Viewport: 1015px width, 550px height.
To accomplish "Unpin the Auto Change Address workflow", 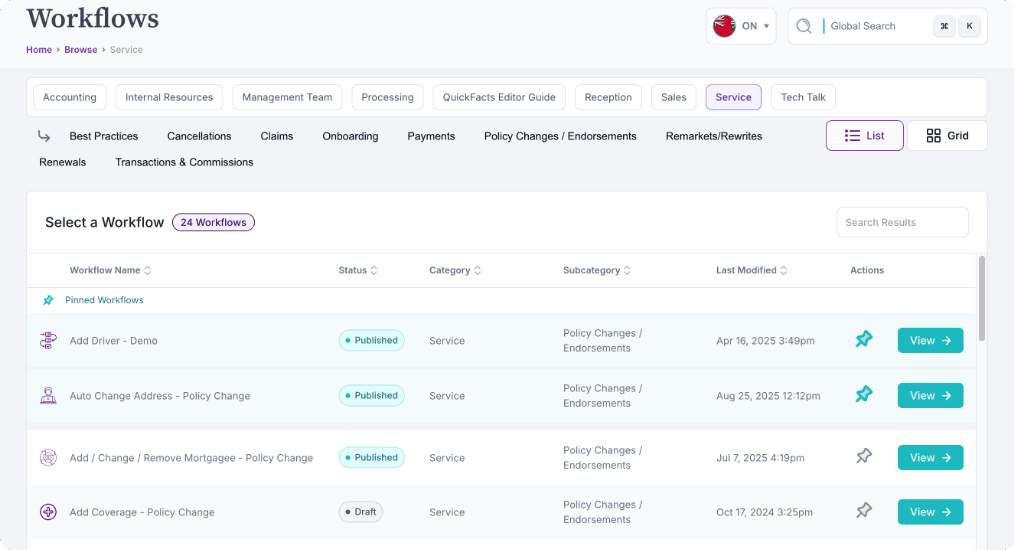I will [x=864, y=395].
